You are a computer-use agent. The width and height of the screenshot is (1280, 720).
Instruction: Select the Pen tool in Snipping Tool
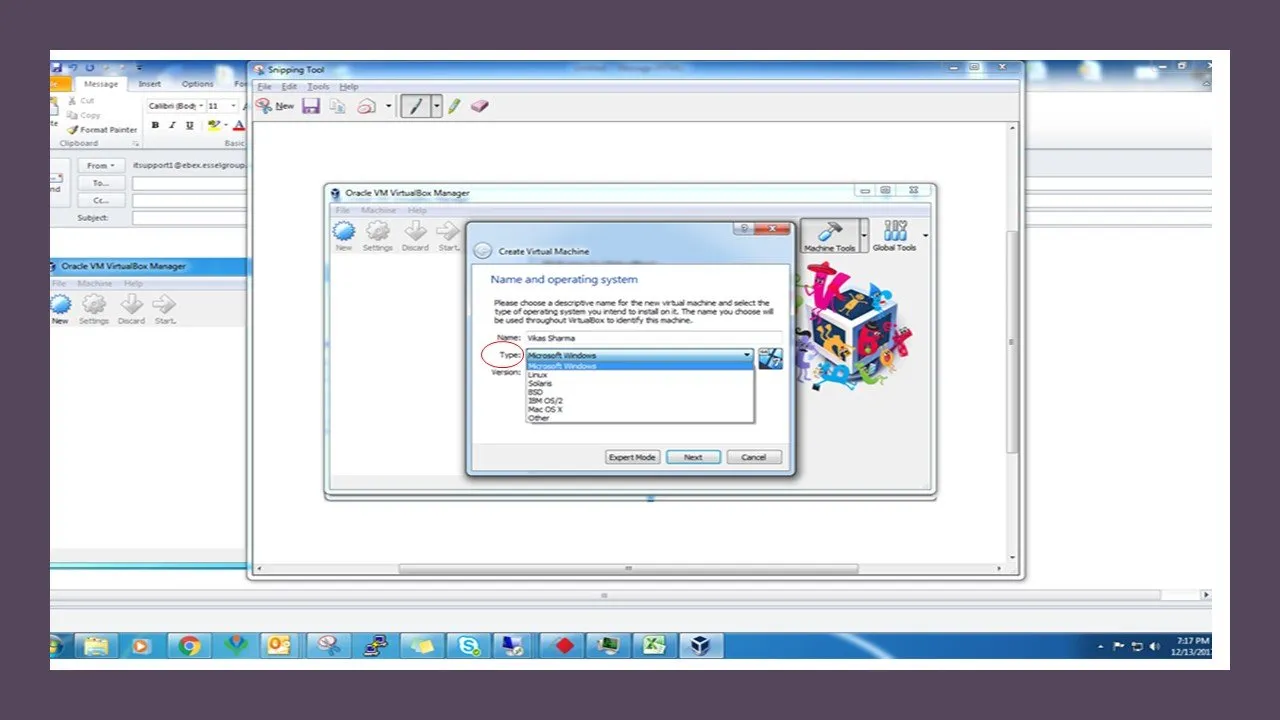(x=416, y=105)
